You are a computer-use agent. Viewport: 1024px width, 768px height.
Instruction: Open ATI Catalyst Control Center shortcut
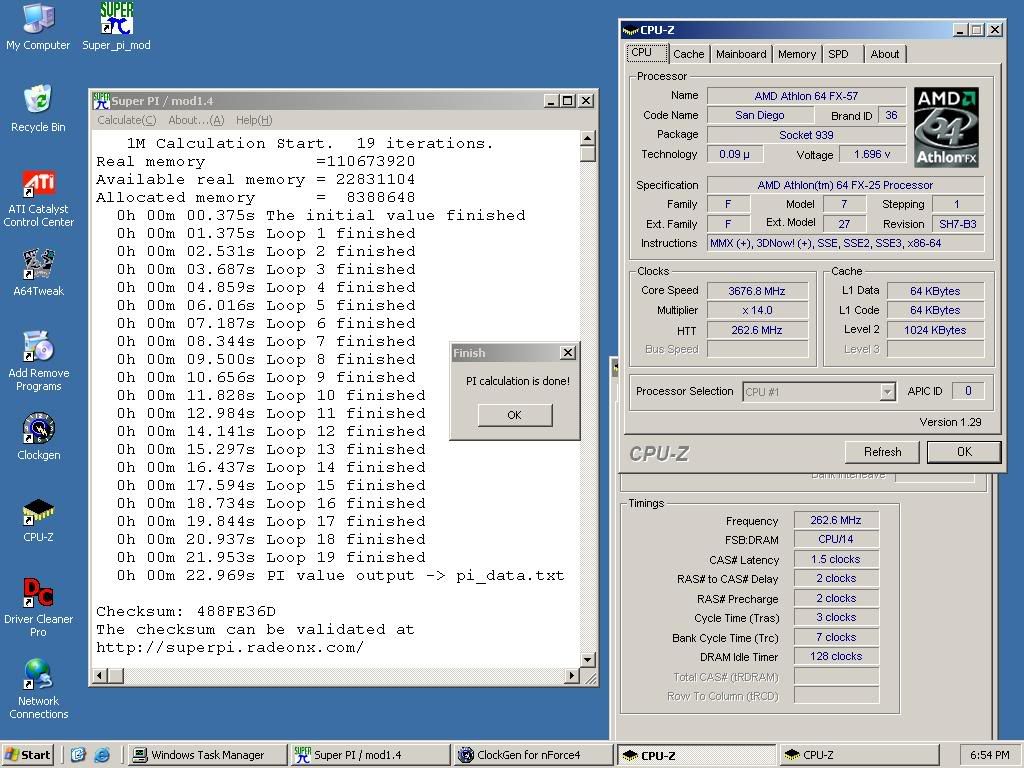(x=39, y=199)
